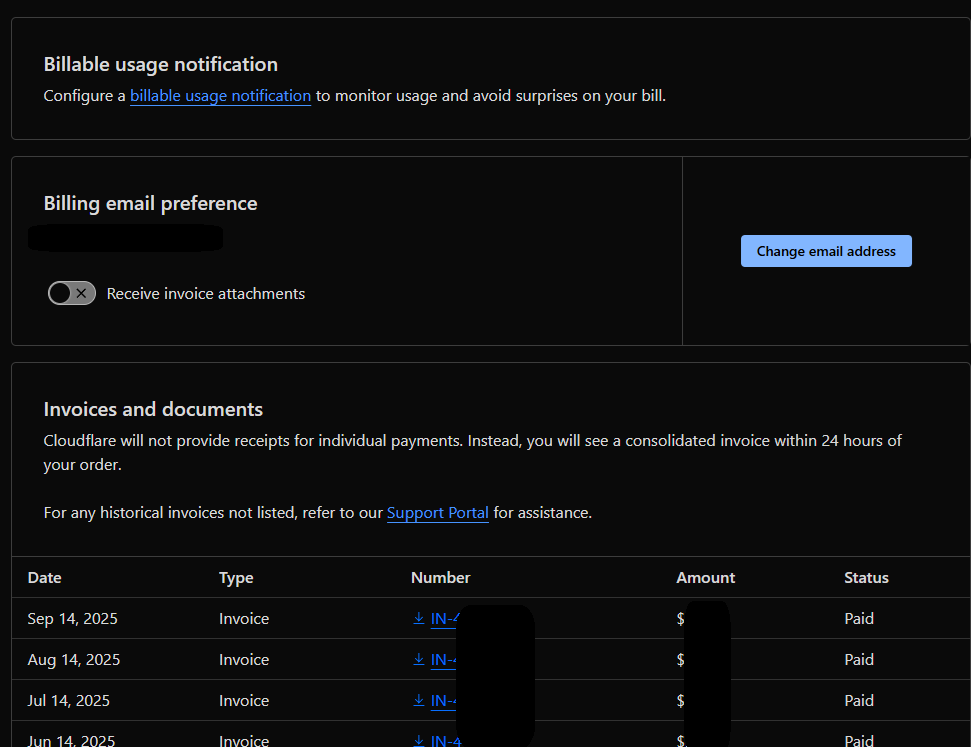971x747 pixels.
Task: Click the Date column header
Action: (x=44, y=578)
